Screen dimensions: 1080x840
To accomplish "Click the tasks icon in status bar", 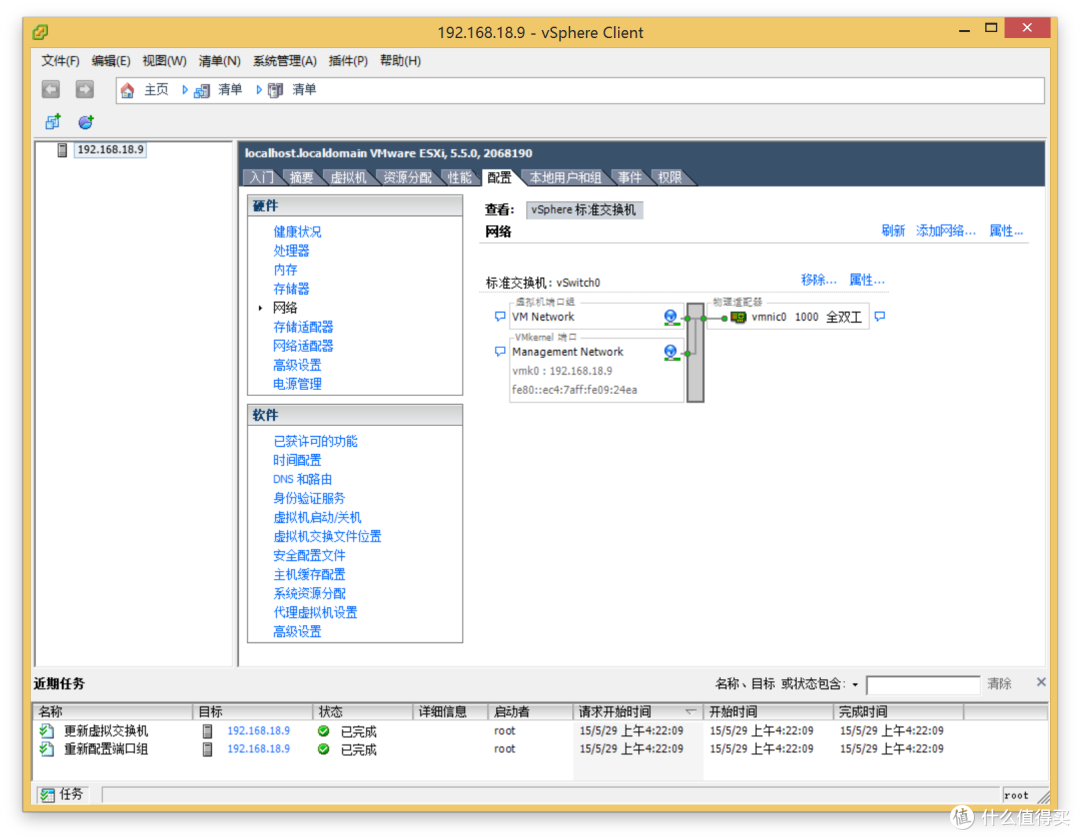I will 48,795.
